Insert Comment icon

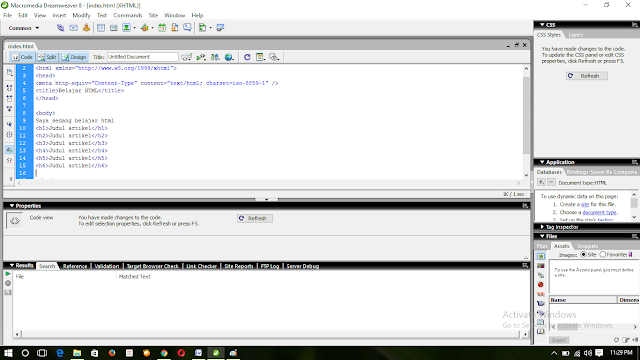[x=187, y=28]
